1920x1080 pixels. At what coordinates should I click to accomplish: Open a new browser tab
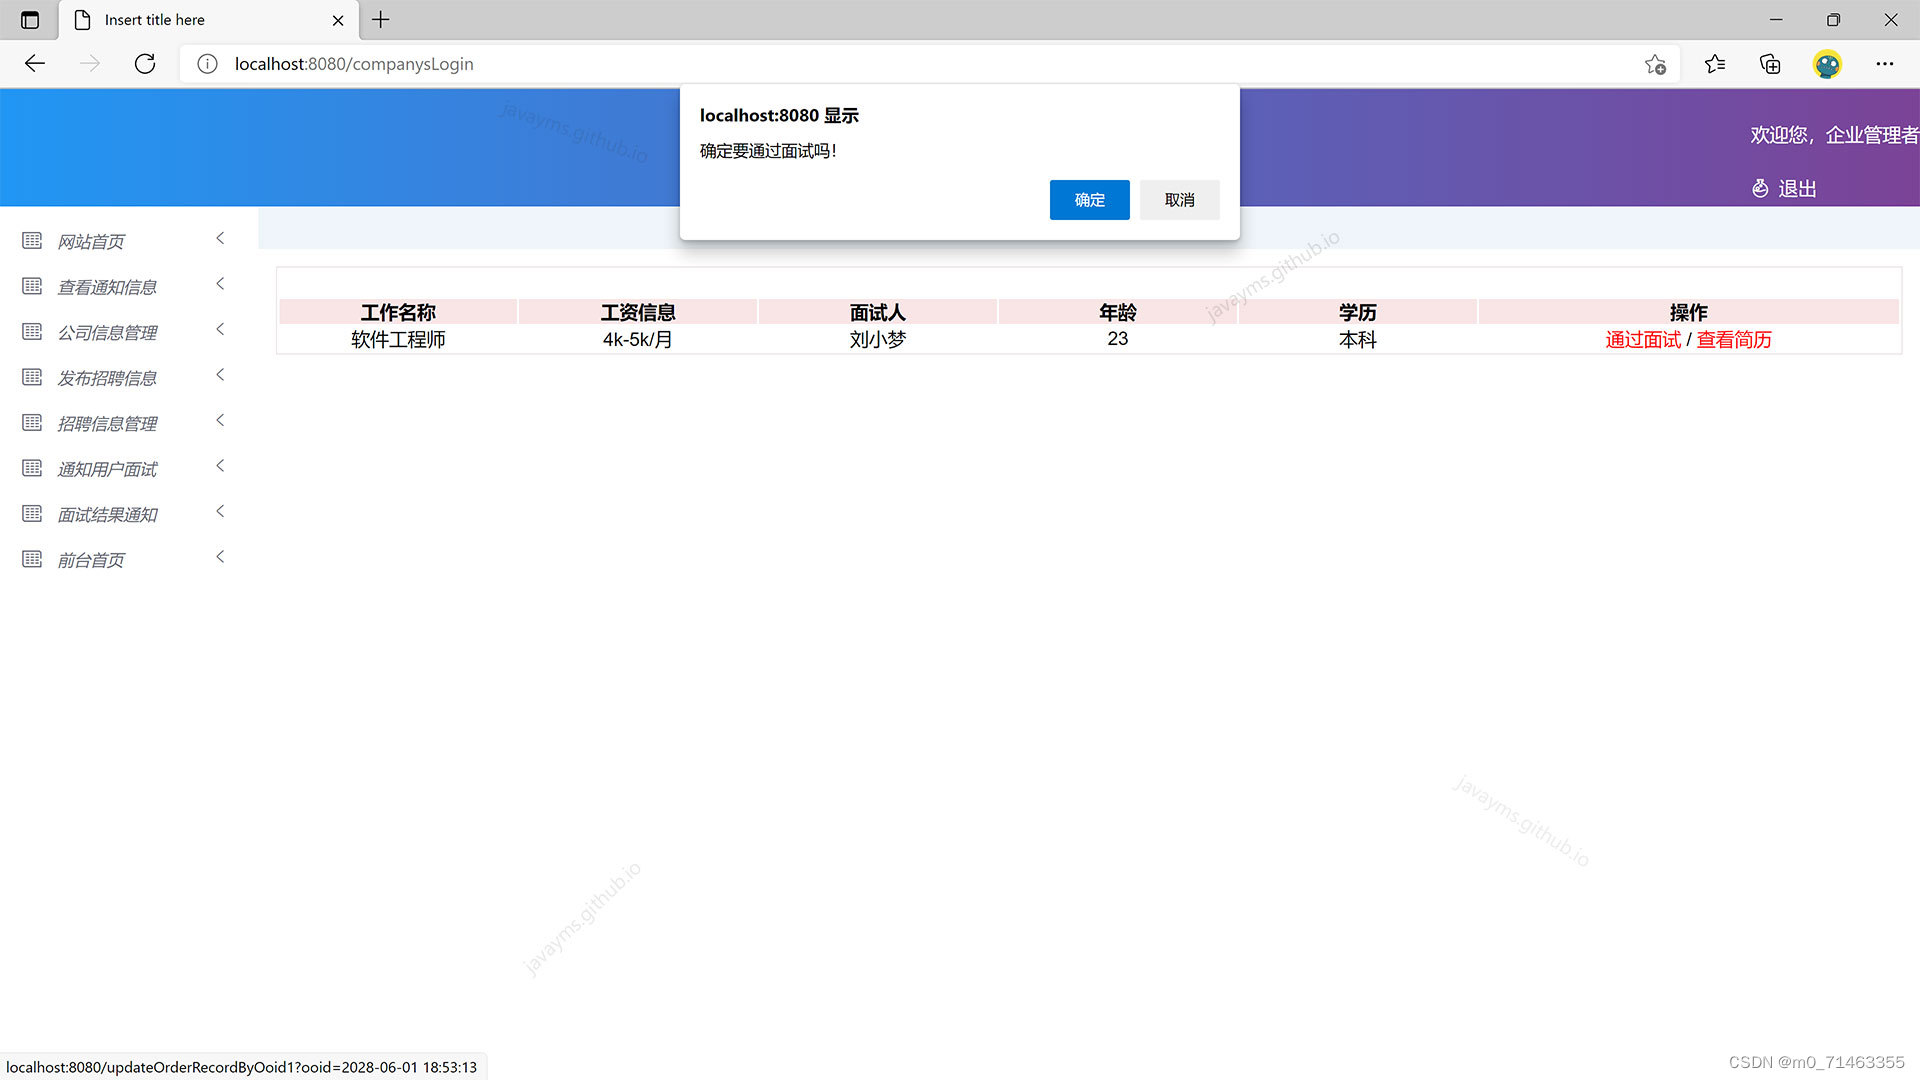381,20
